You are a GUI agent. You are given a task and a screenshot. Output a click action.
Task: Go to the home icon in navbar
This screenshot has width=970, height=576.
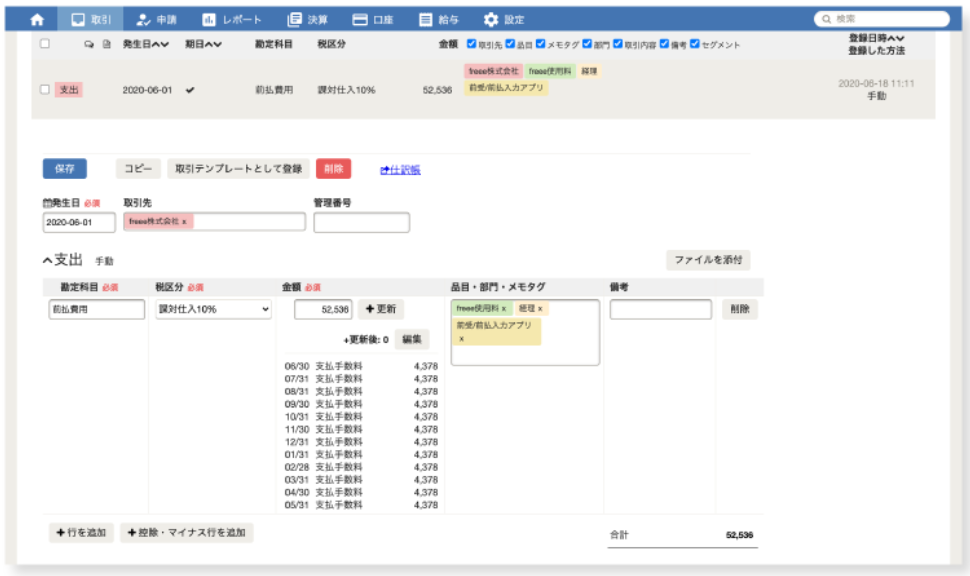tap(37, 19)
